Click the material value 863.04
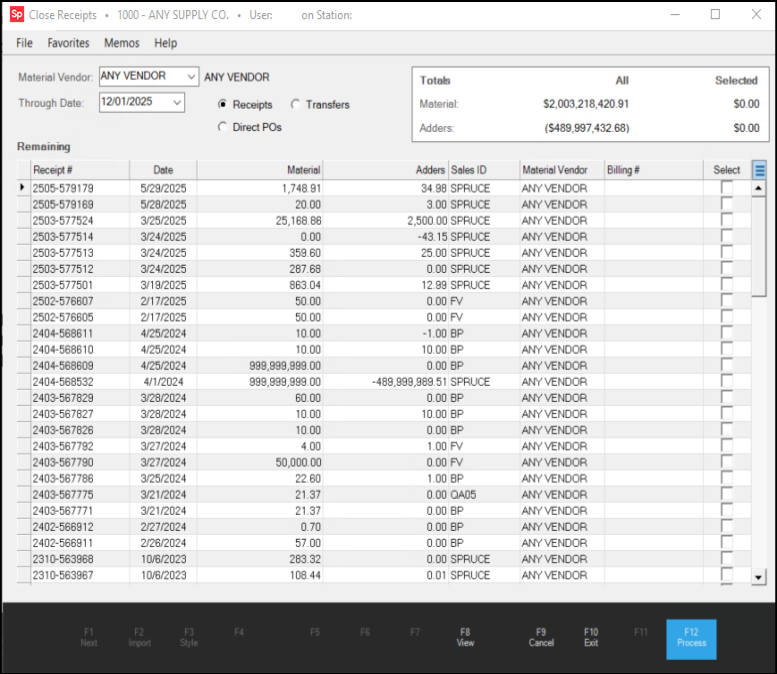 [x=305, y=285]
